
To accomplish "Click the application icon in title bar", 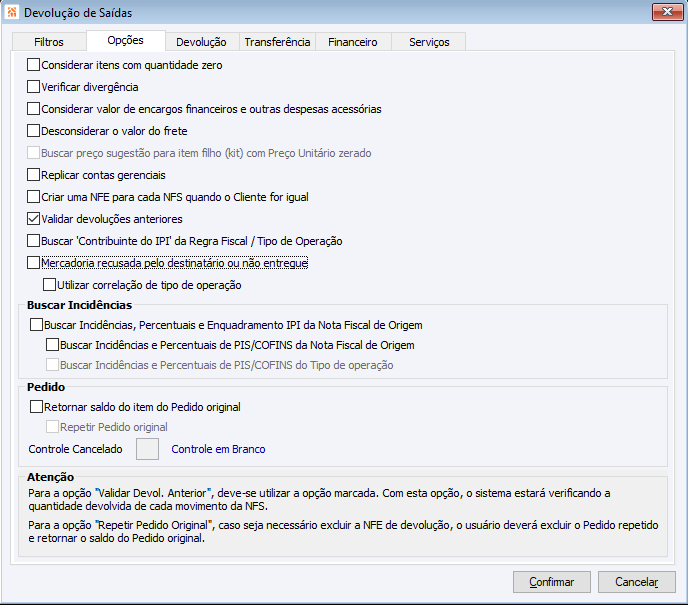I will 12,12.
